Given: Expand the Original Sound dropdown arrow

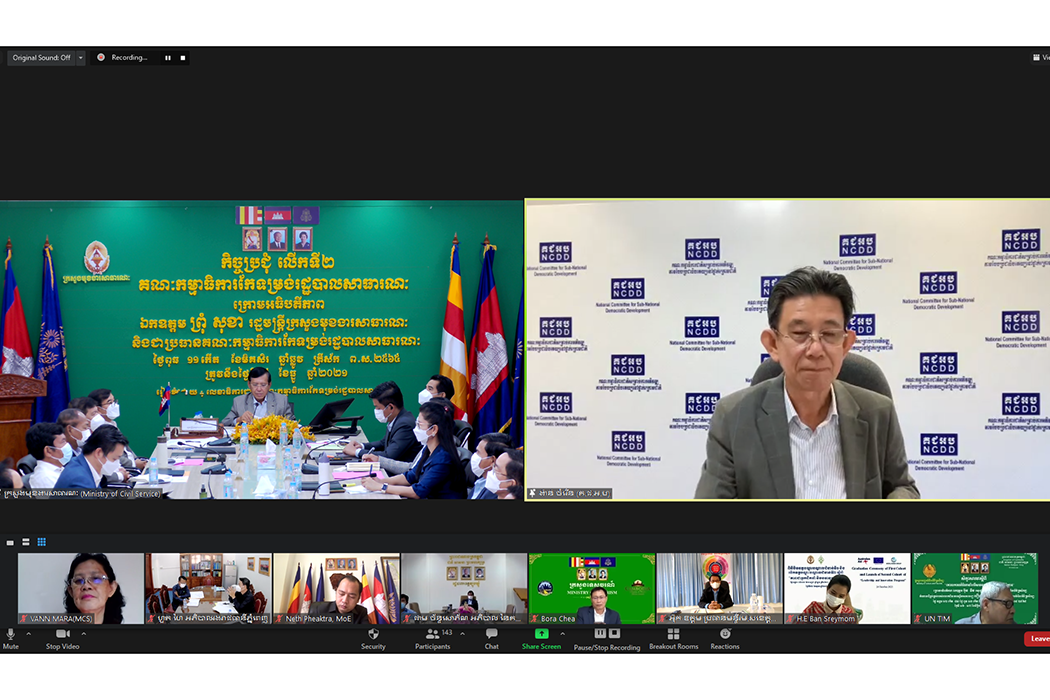Looking at the screenshot, I should pyautogui.click(x=81, y=58).
